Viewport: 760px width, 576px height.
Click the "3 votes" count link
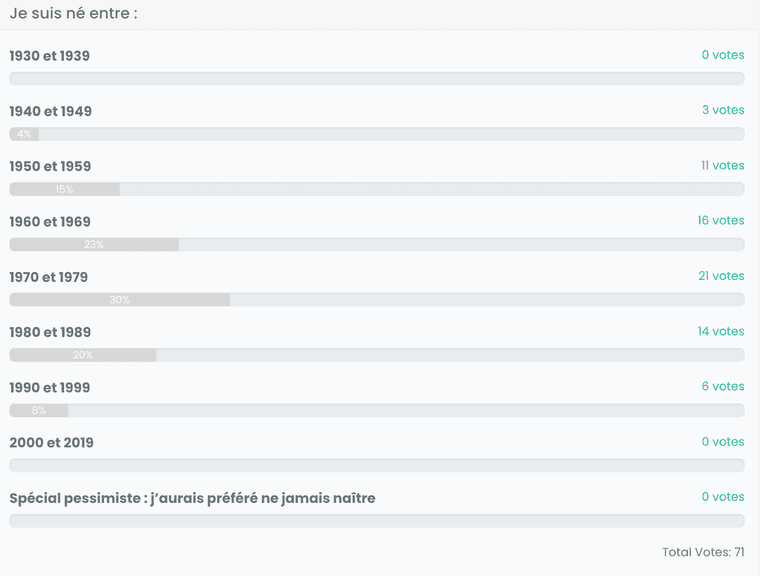click(723, 110)
